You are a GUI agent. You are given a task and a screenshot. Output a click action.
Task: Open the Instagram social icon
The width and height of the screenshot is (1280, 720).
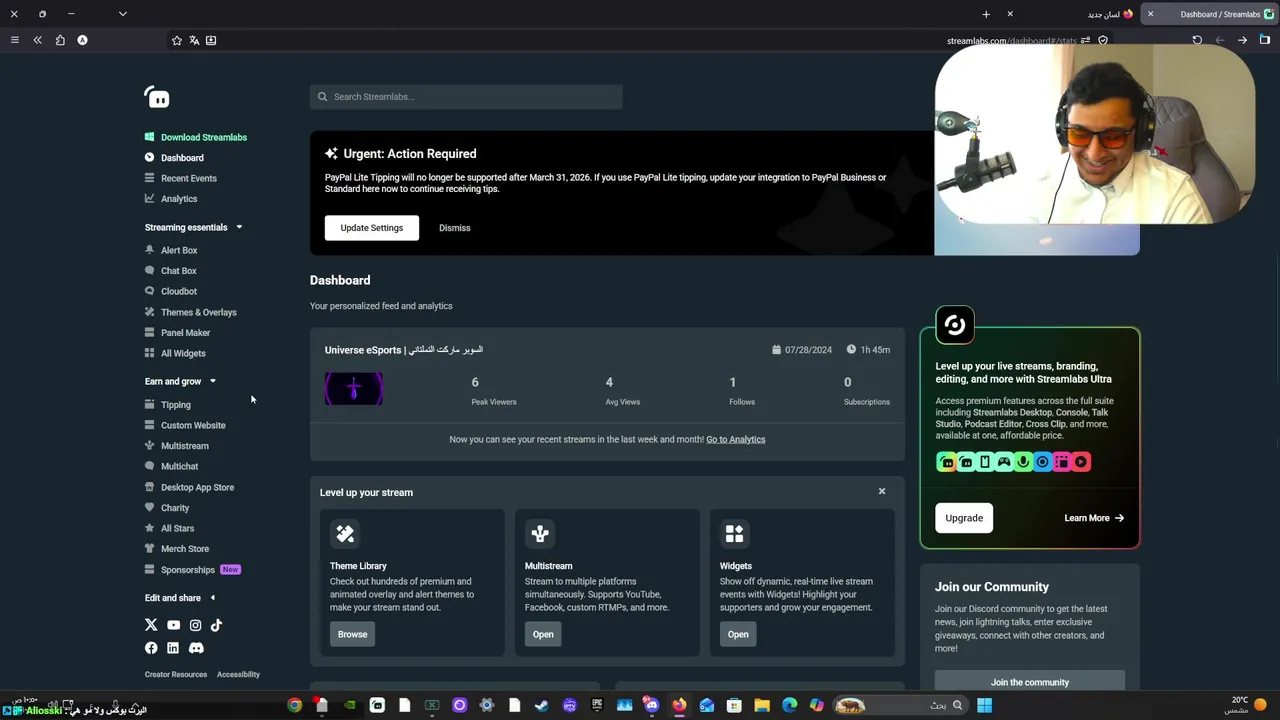pyautogui.click(x=195, y=625)
